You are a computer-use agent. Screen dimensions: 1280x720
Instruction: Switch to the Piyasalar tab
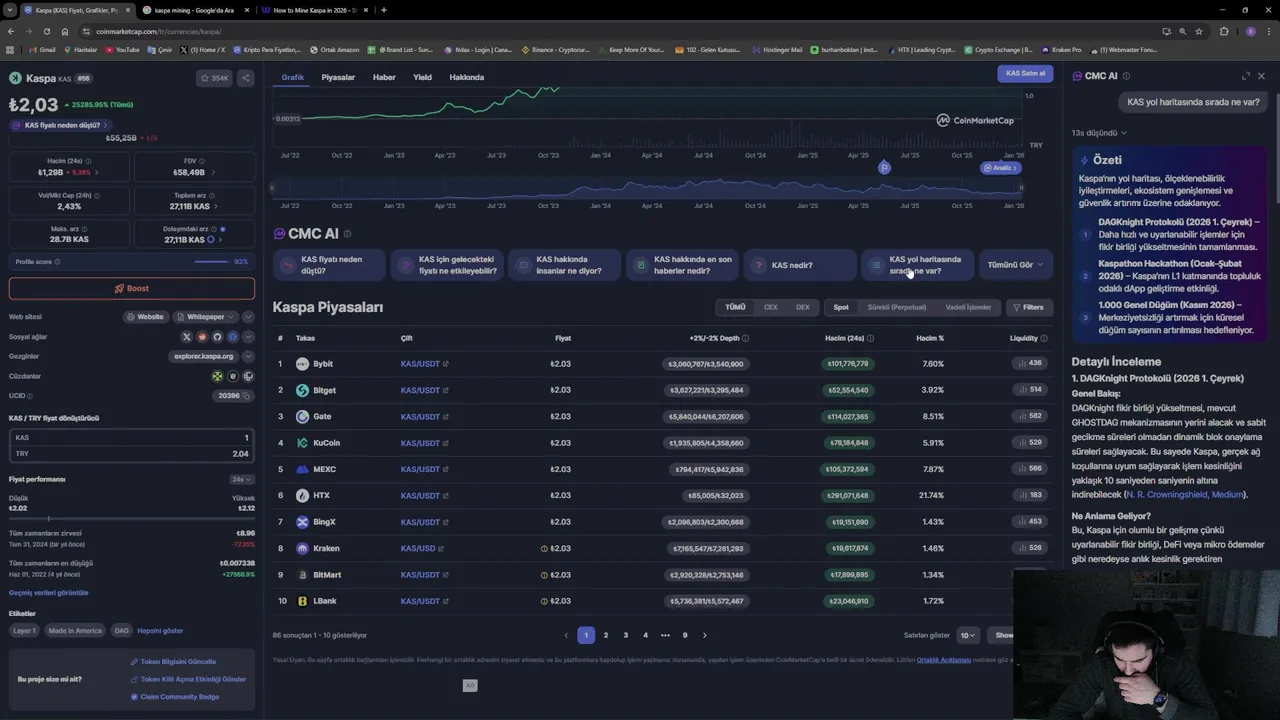[338, 77]
